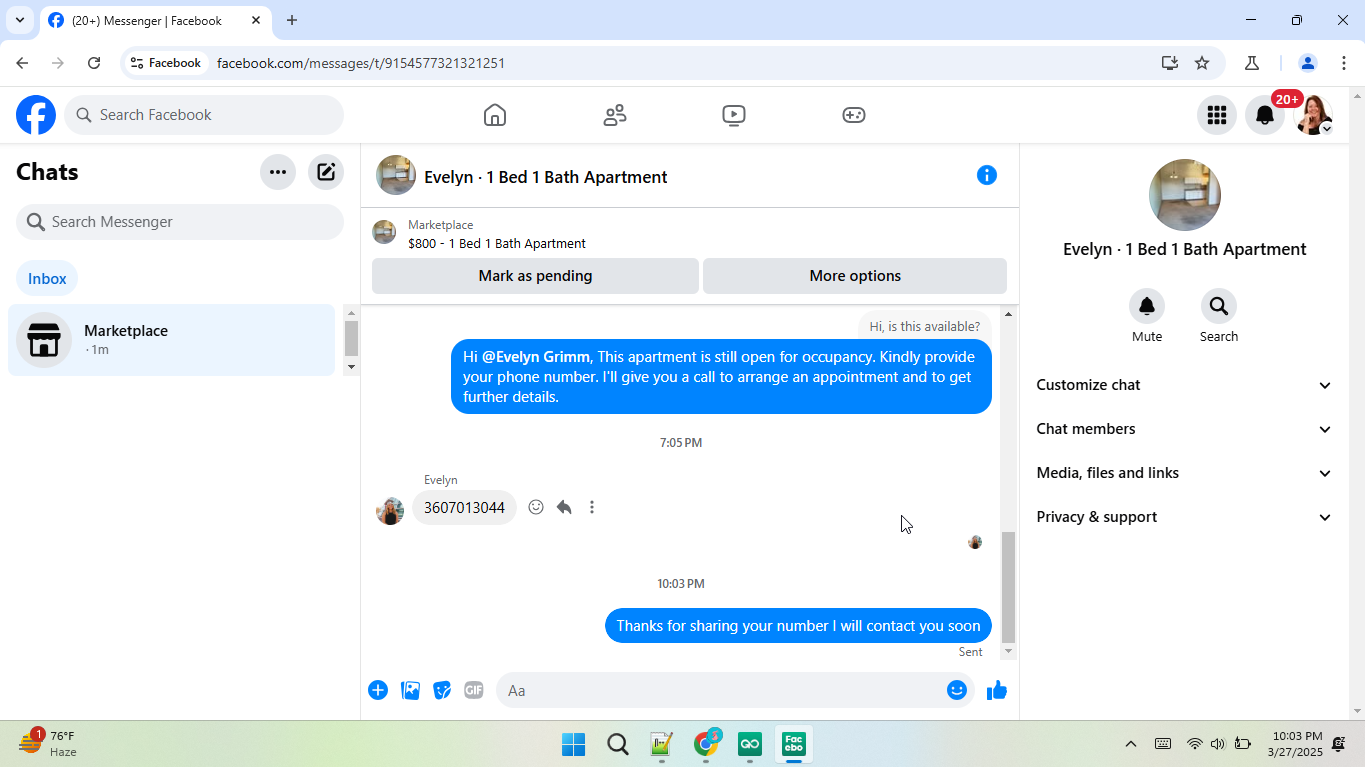
Task: Go to the Home feed icon
Action: (x=495, y=115)
